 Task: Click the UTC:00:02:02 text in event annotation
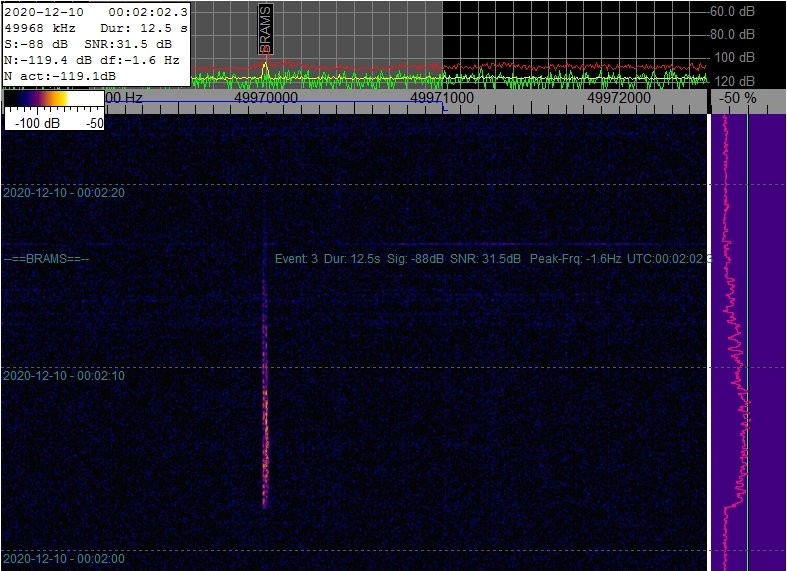pos(669,259)
